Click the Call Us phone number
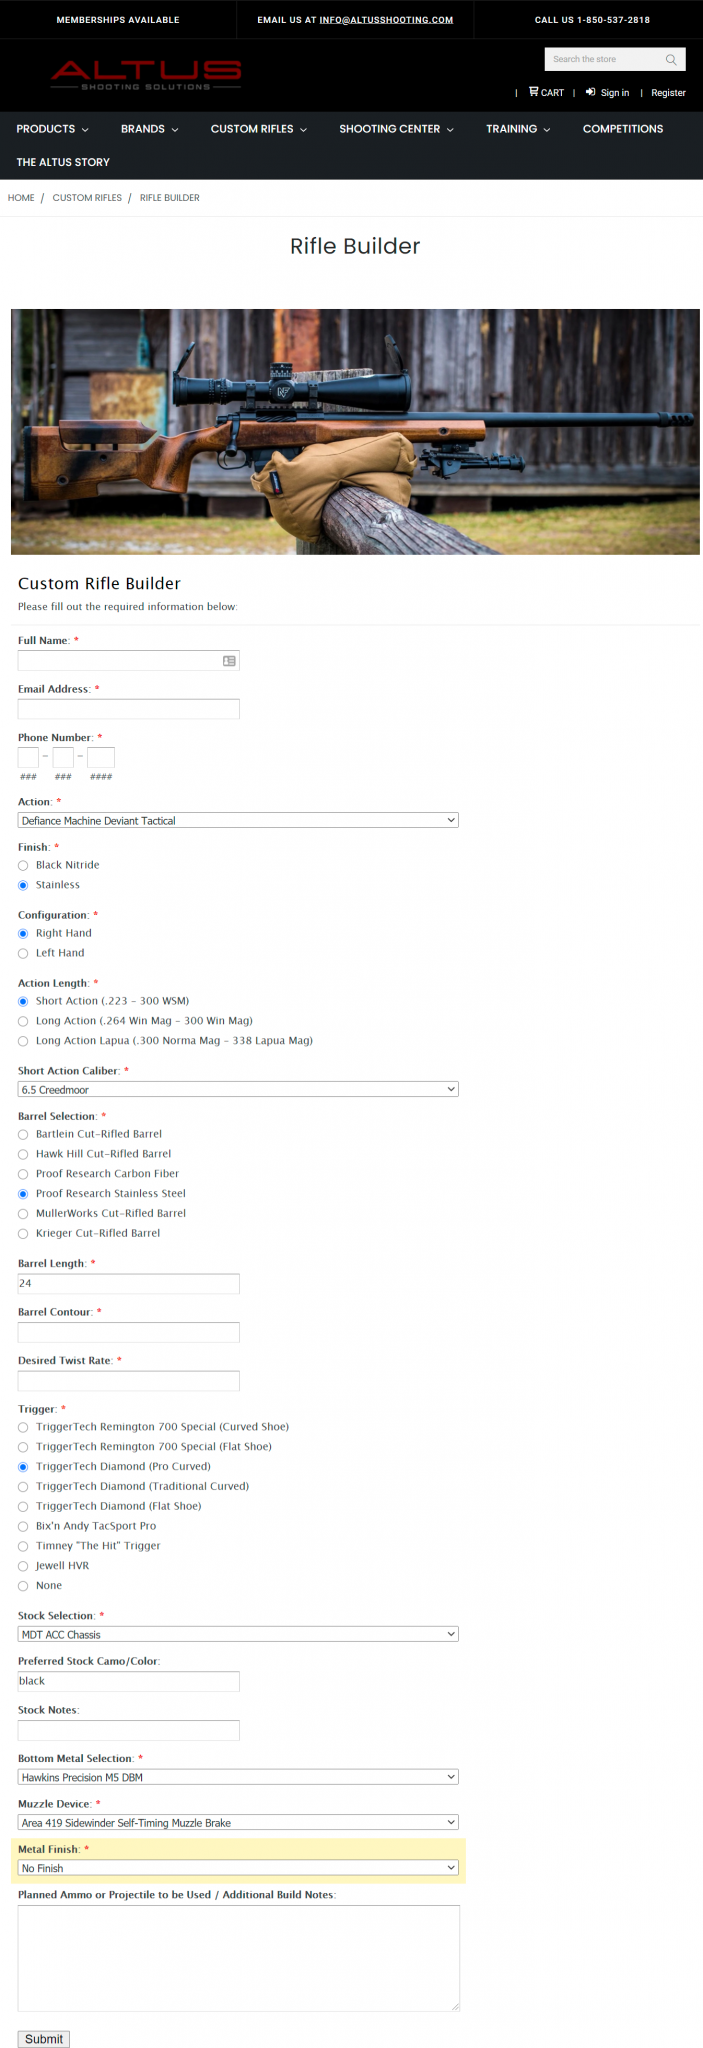The height and width of the screenshot is (2048, 703). coord(592,20)
